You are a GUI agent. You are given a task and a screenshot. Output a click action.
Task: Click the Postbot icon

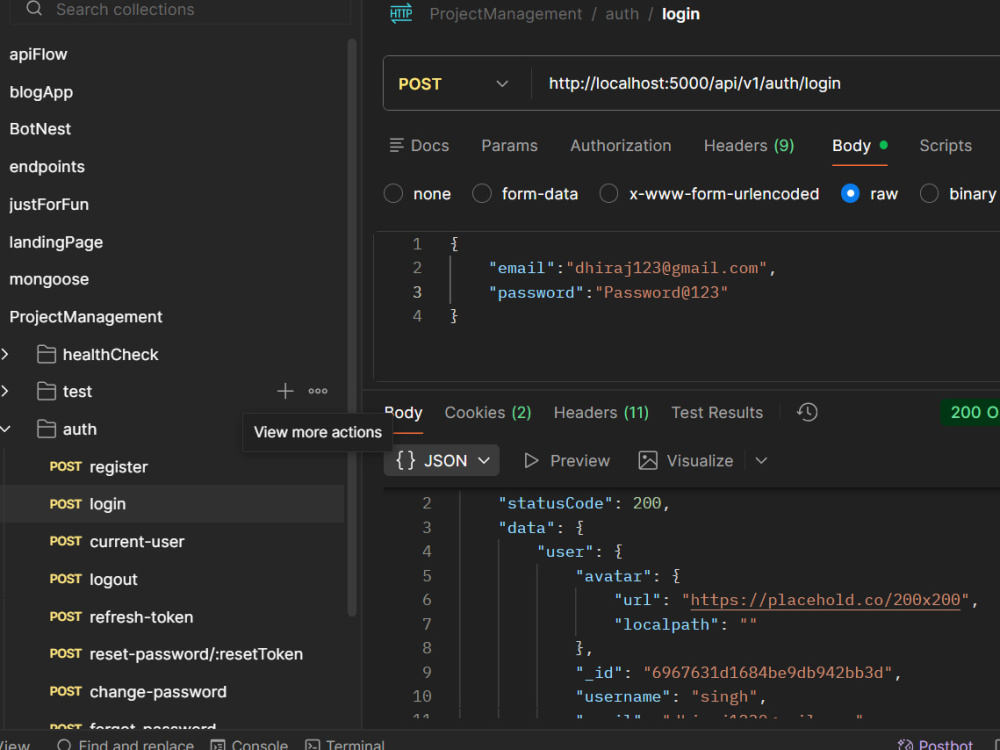click(x=905, y=745)
